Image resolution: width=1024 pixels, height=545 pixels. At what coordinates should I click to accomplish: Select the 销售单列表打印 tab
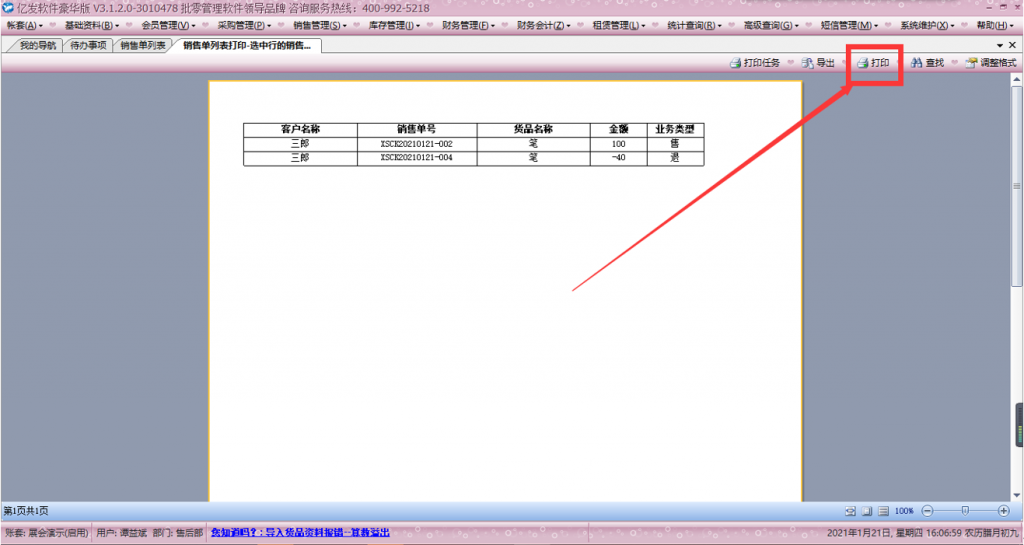point(247,46)
